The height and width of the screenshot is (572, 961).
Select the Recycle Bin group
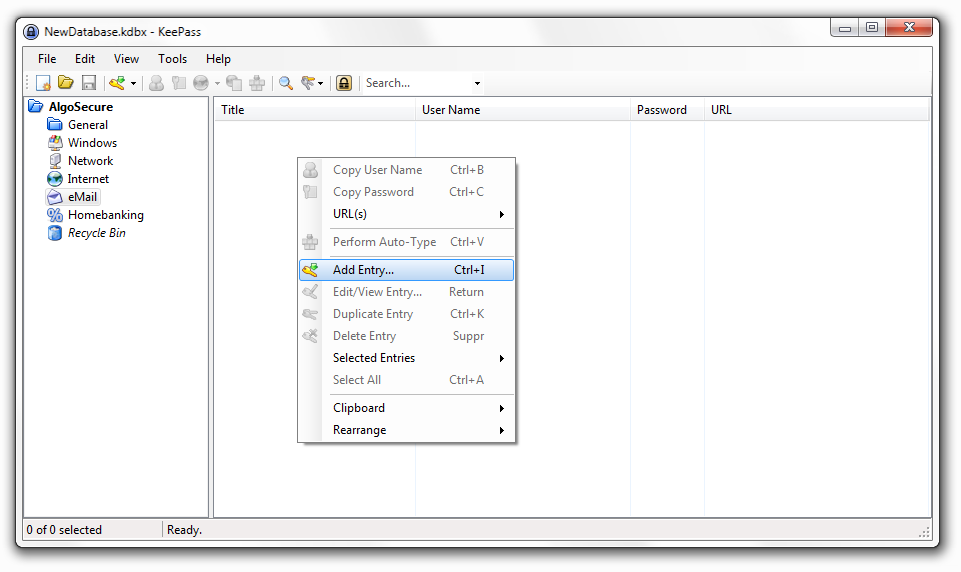tap(96, 233)
